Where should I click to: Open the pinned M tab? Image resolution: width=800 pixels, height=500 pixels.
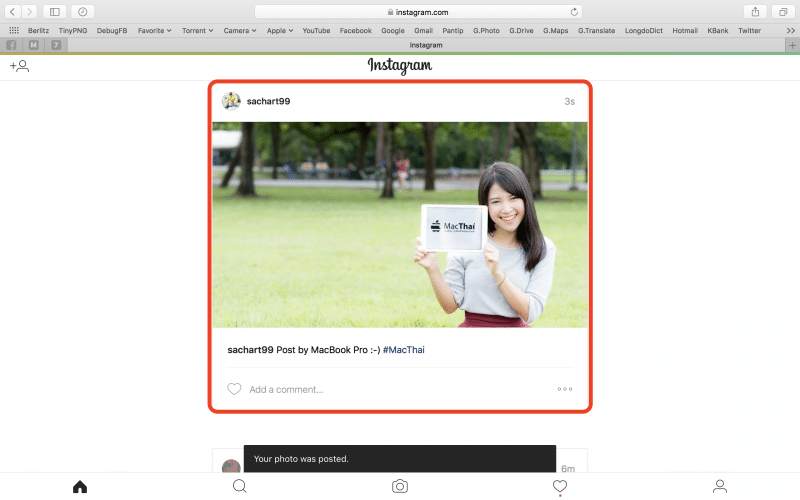[x=34, y=45]
